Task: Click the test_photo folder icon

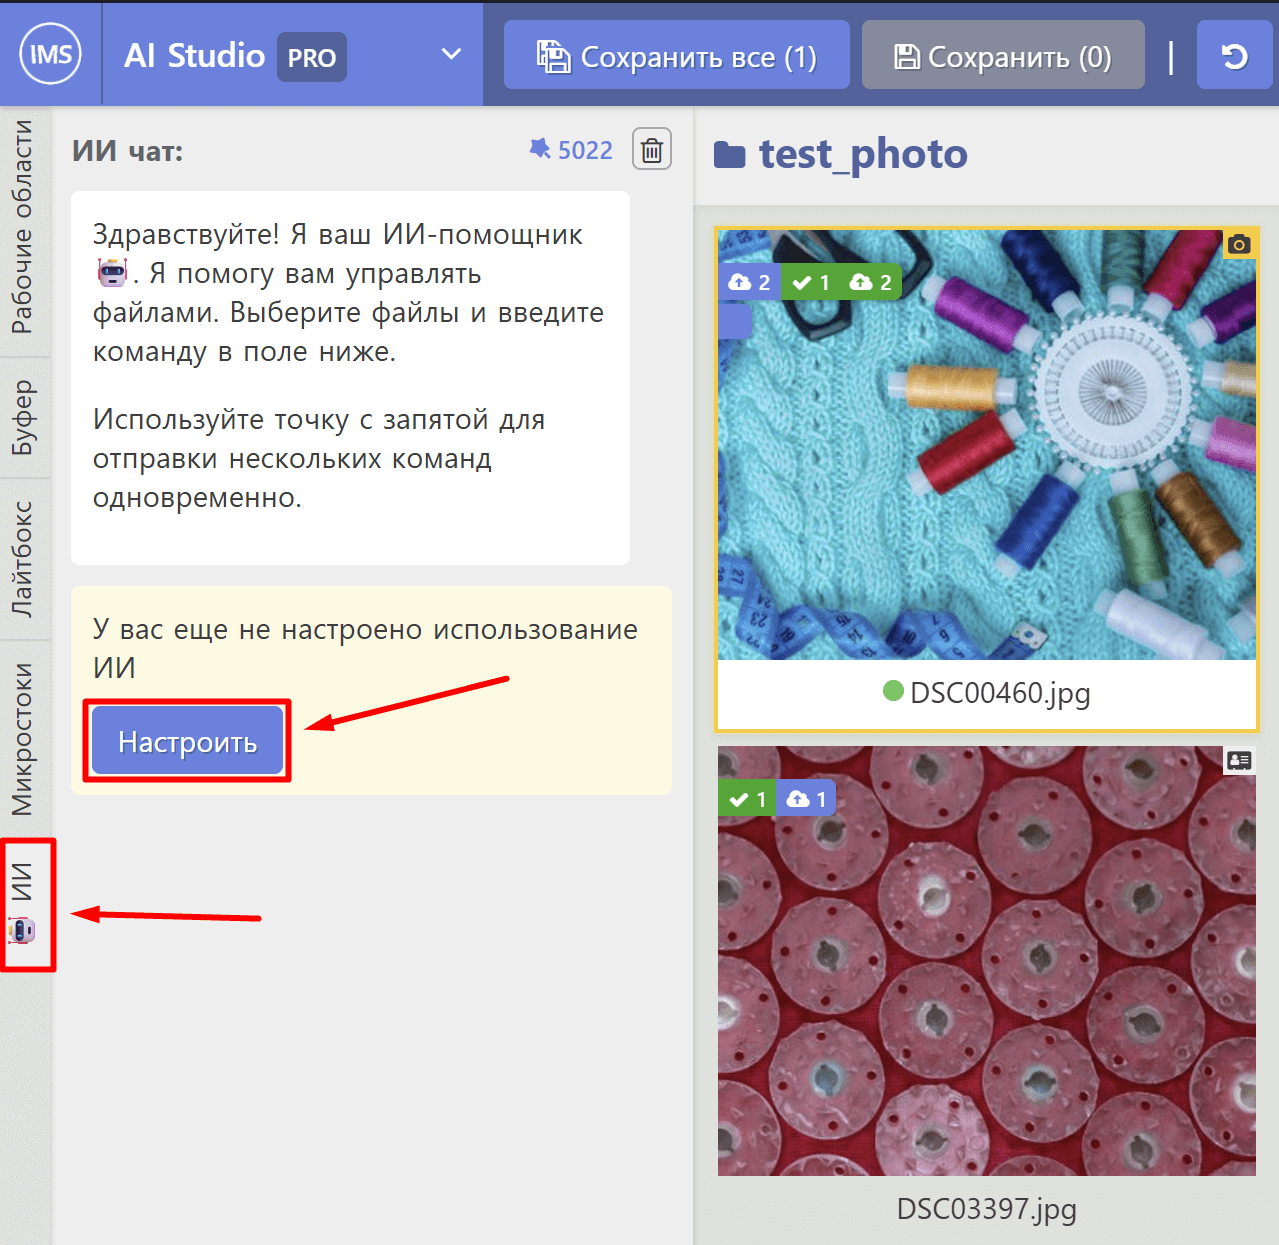Action: 729,155
